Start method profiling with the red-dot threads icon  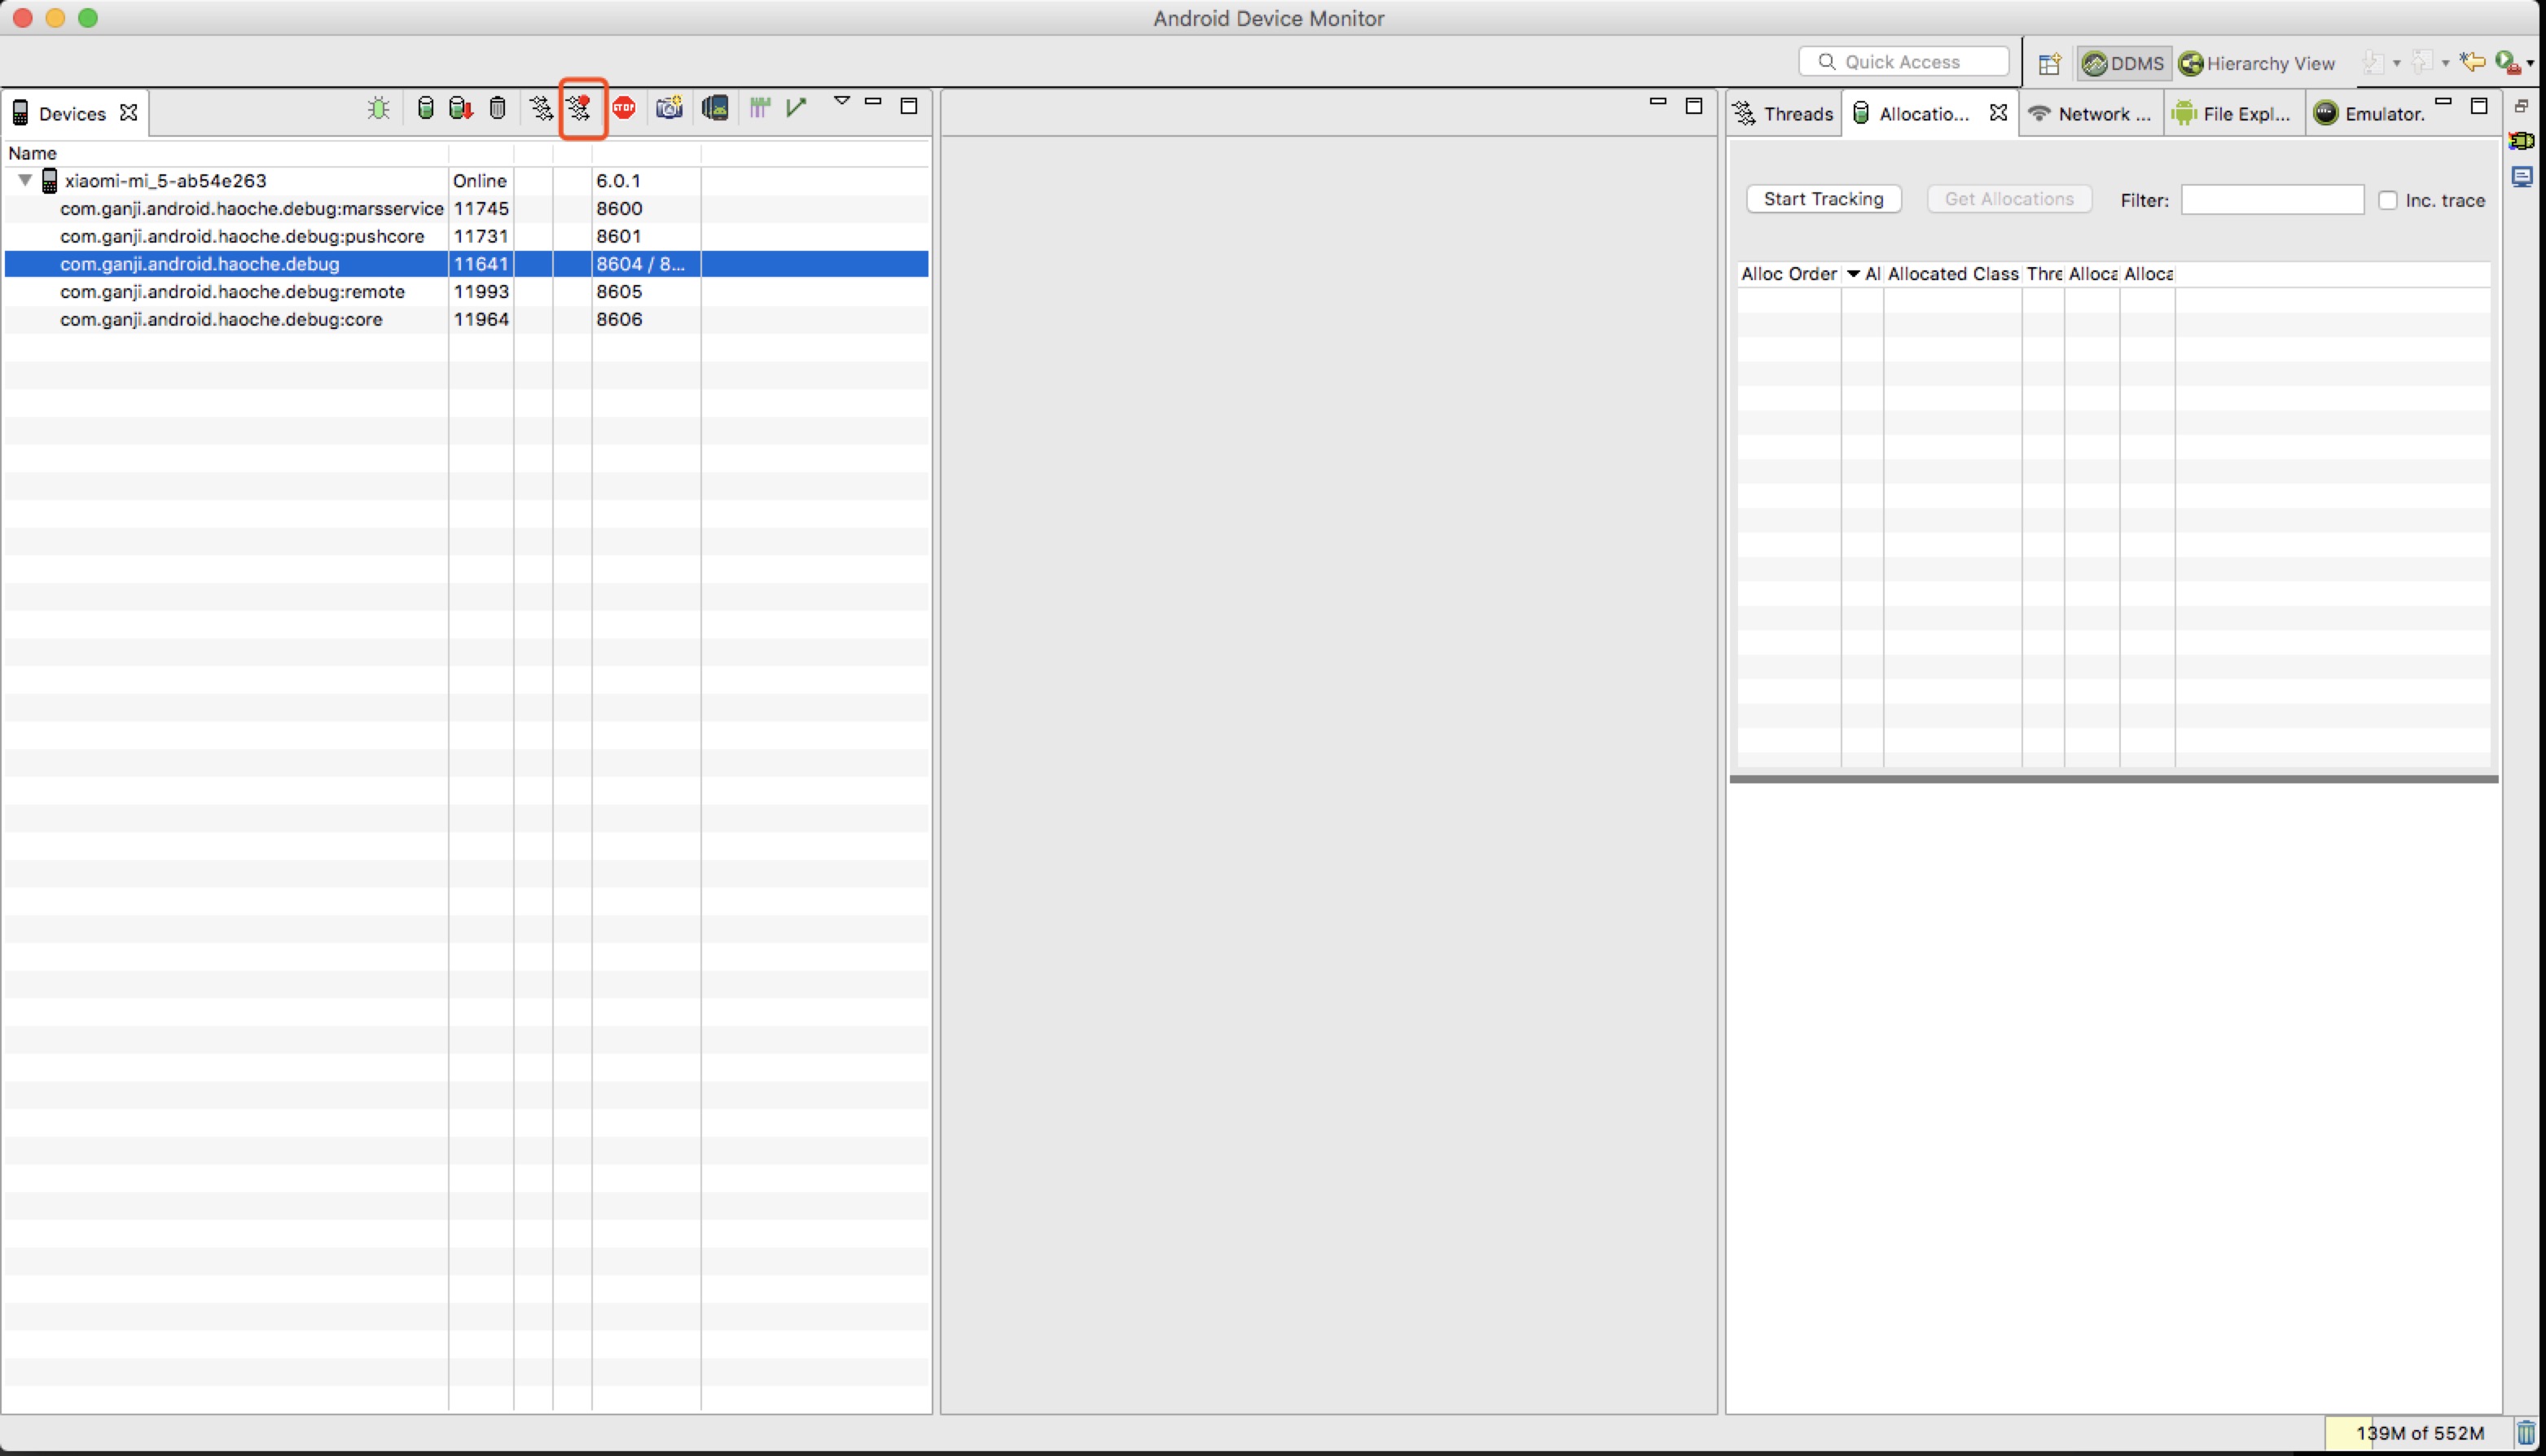click(x=580, y=108)
